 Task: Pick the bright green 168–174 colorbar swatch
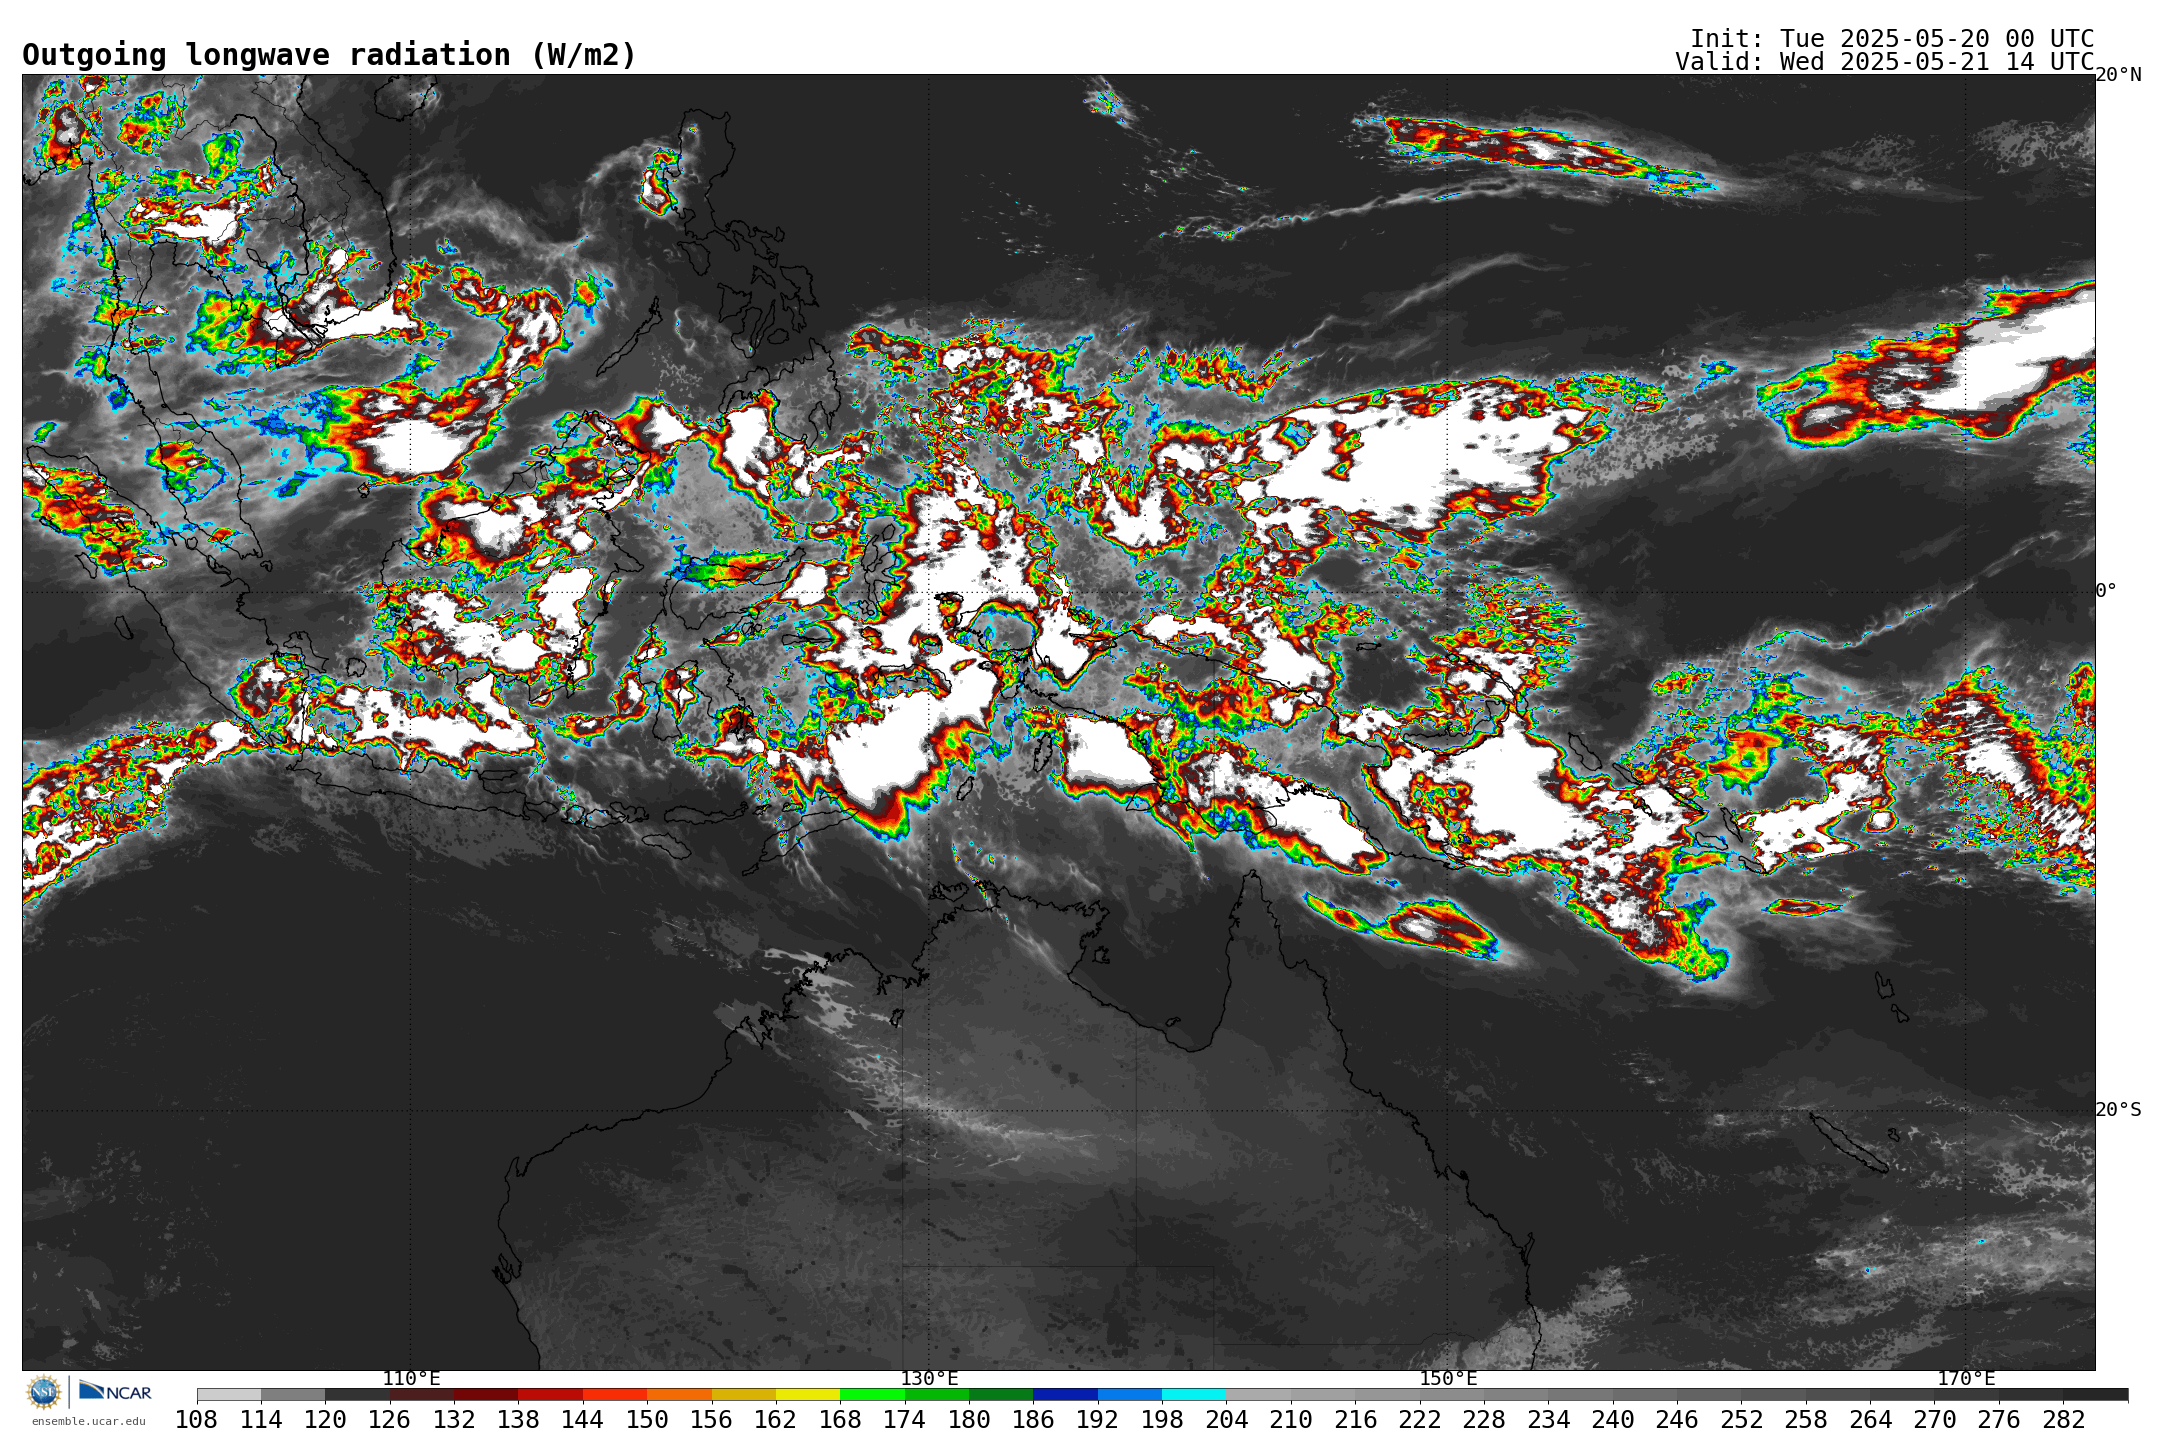click(x=872, y=1394)
